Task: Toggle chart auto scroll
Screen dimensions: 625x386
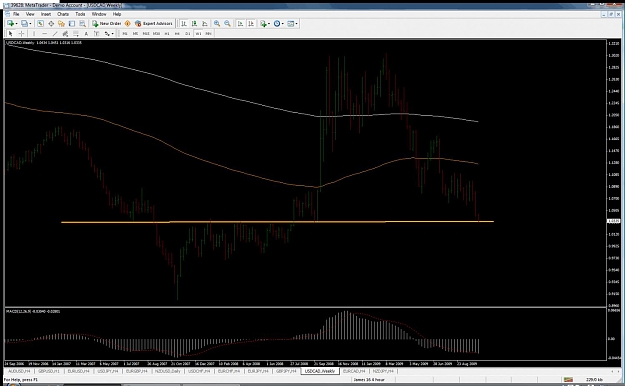Action: (240, 24)
